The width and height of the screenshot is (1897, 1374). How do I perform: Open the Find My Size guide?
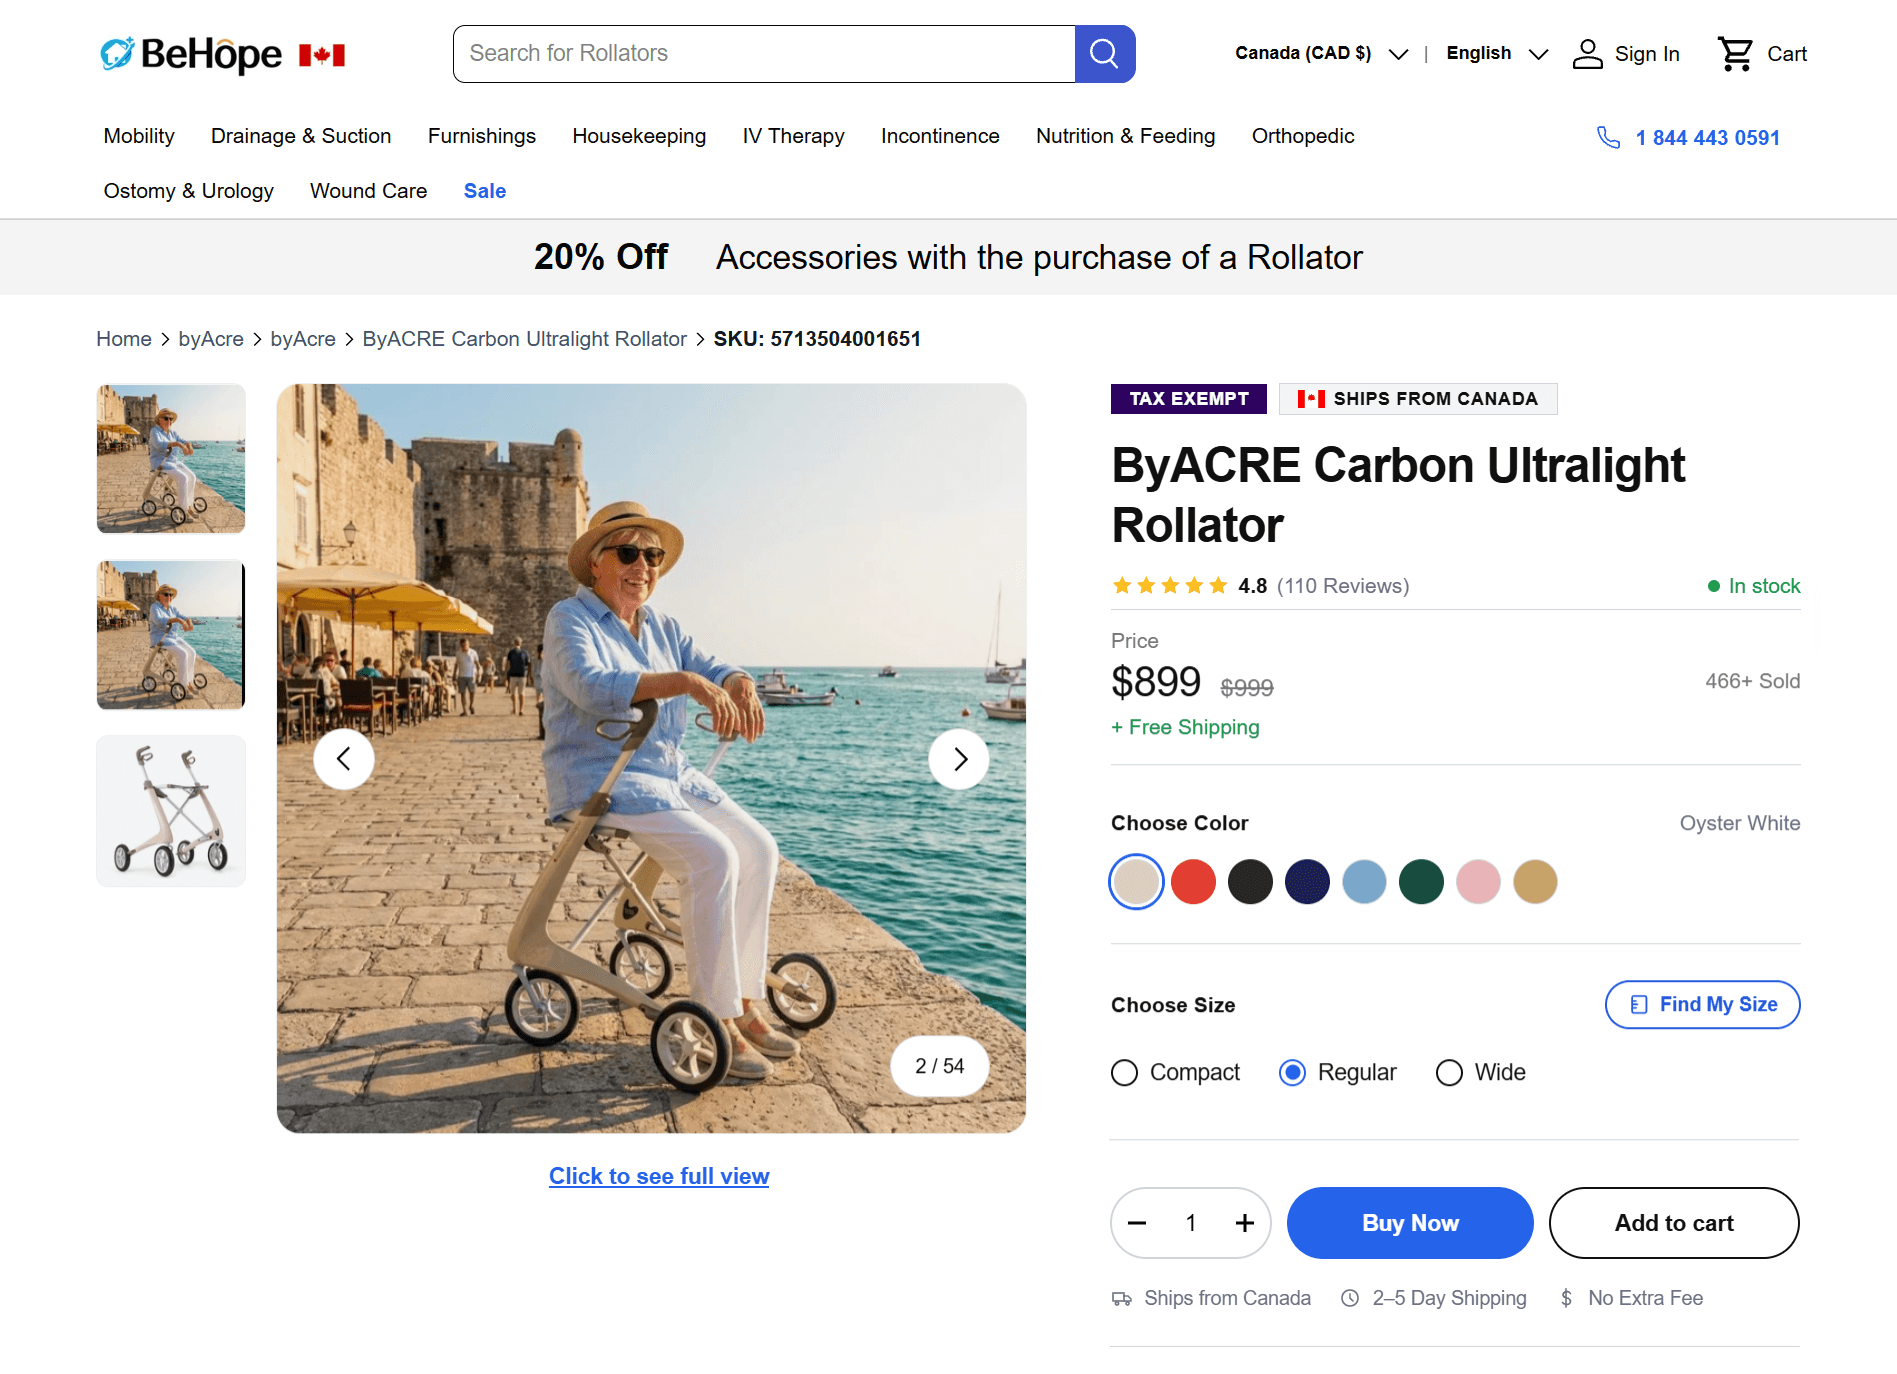coord(1702,1005)
